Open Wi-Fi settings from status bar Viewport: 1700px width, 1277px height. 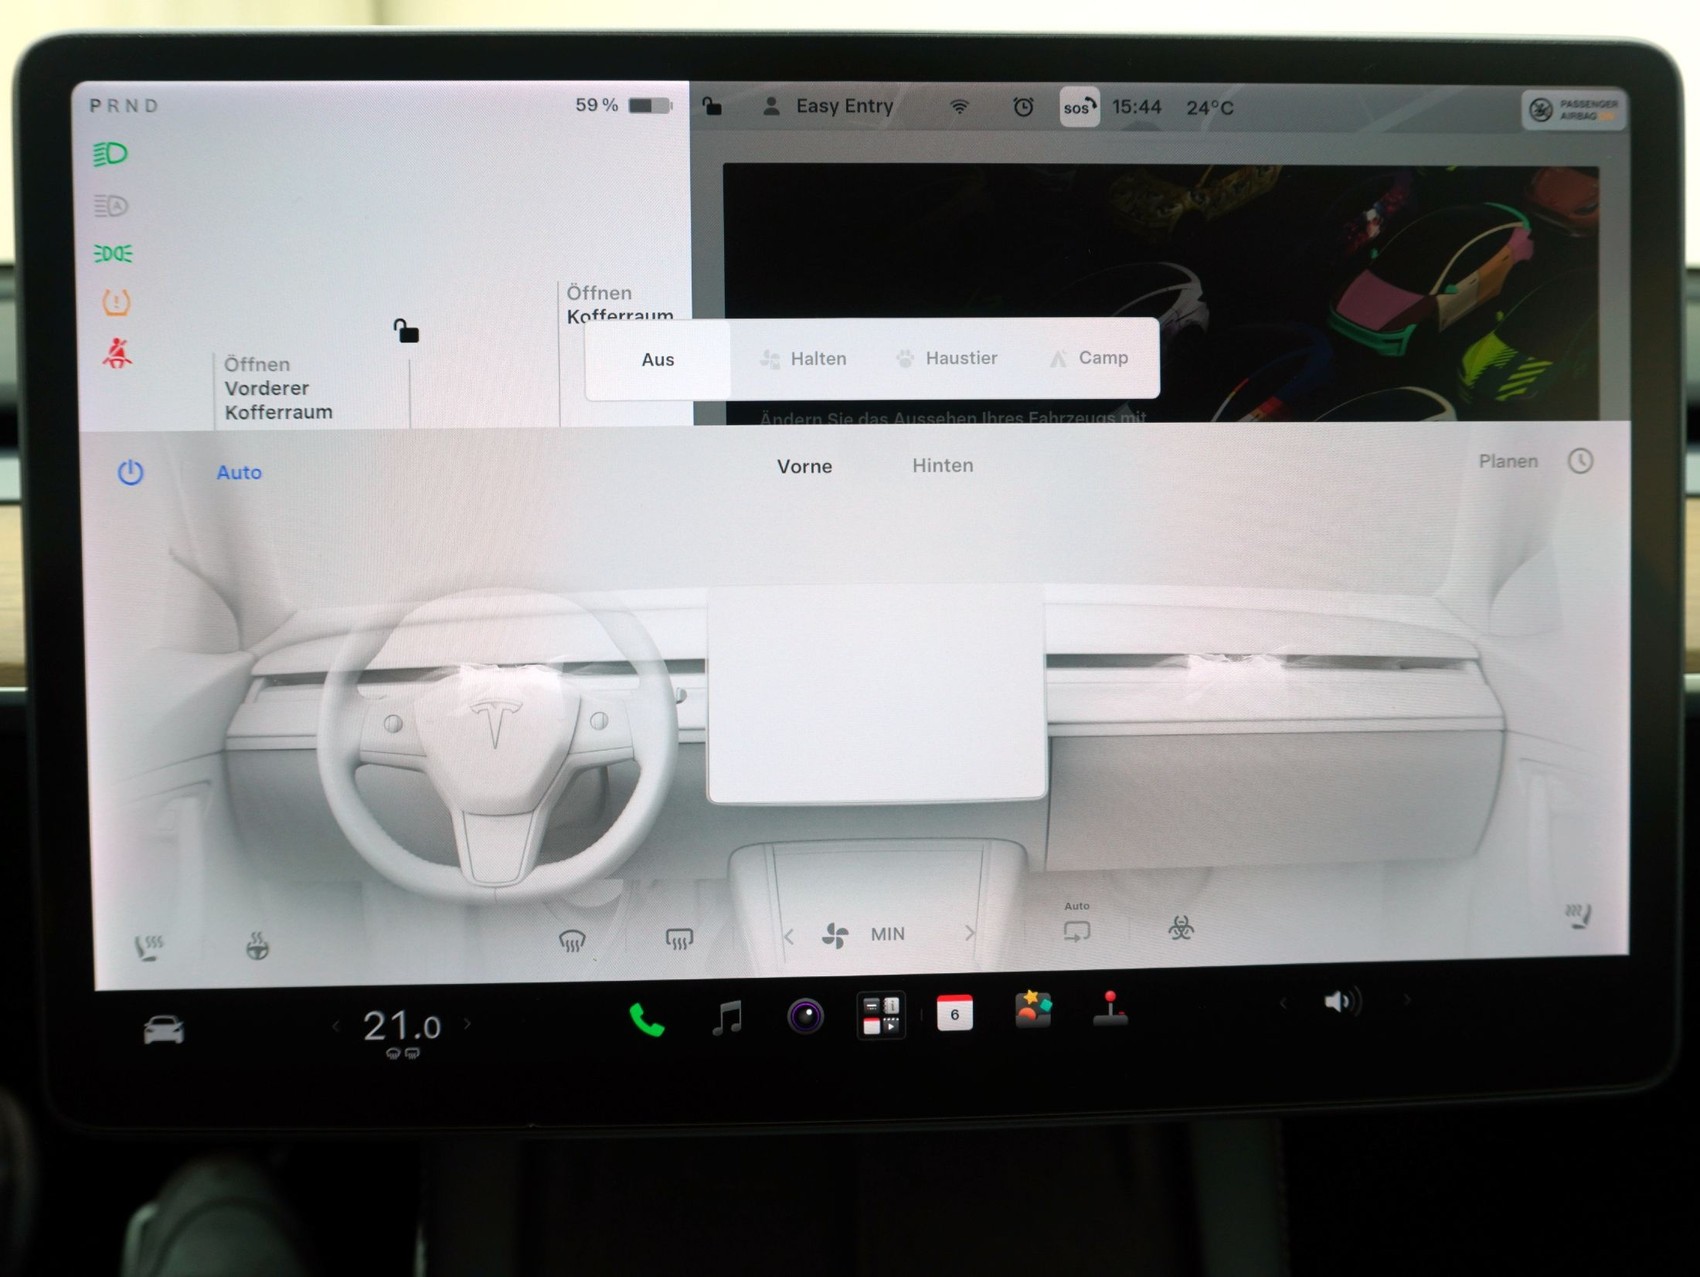(x=959, y=106)
